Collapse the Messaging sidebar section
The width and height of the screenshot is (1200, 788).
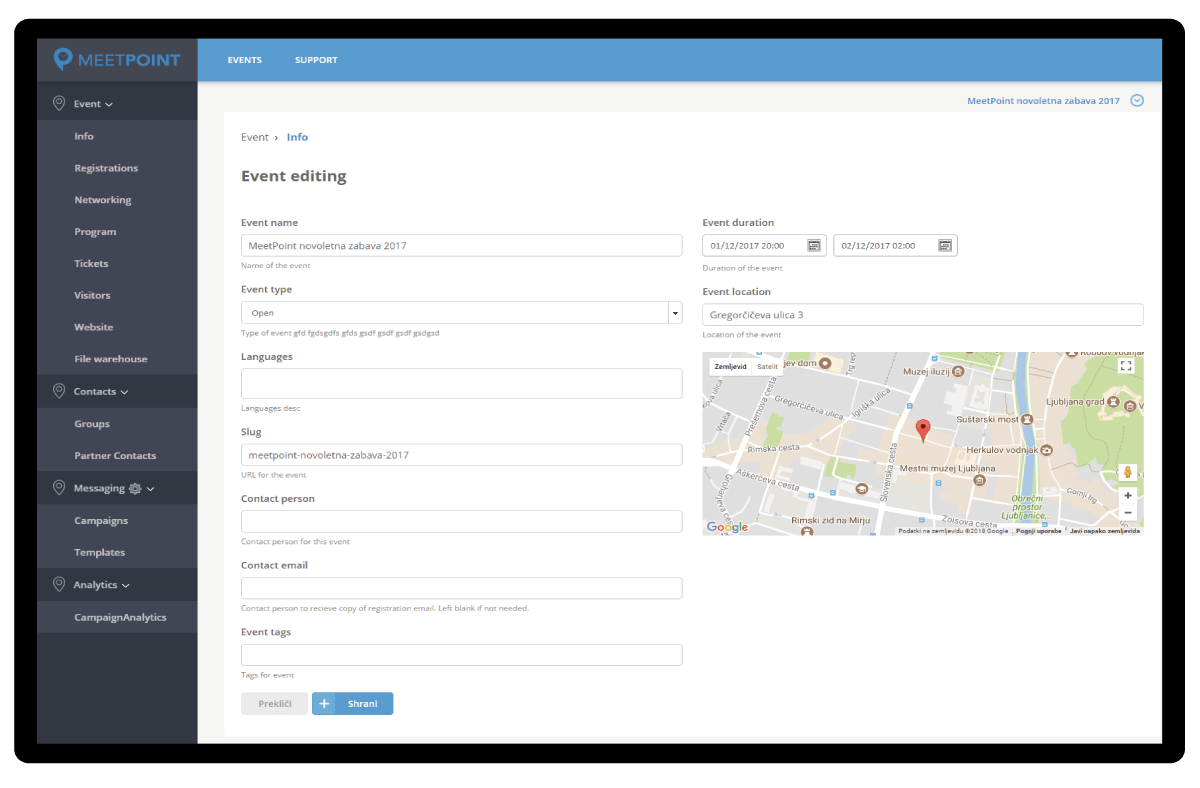pyautogui.click(x=151, y=489)
